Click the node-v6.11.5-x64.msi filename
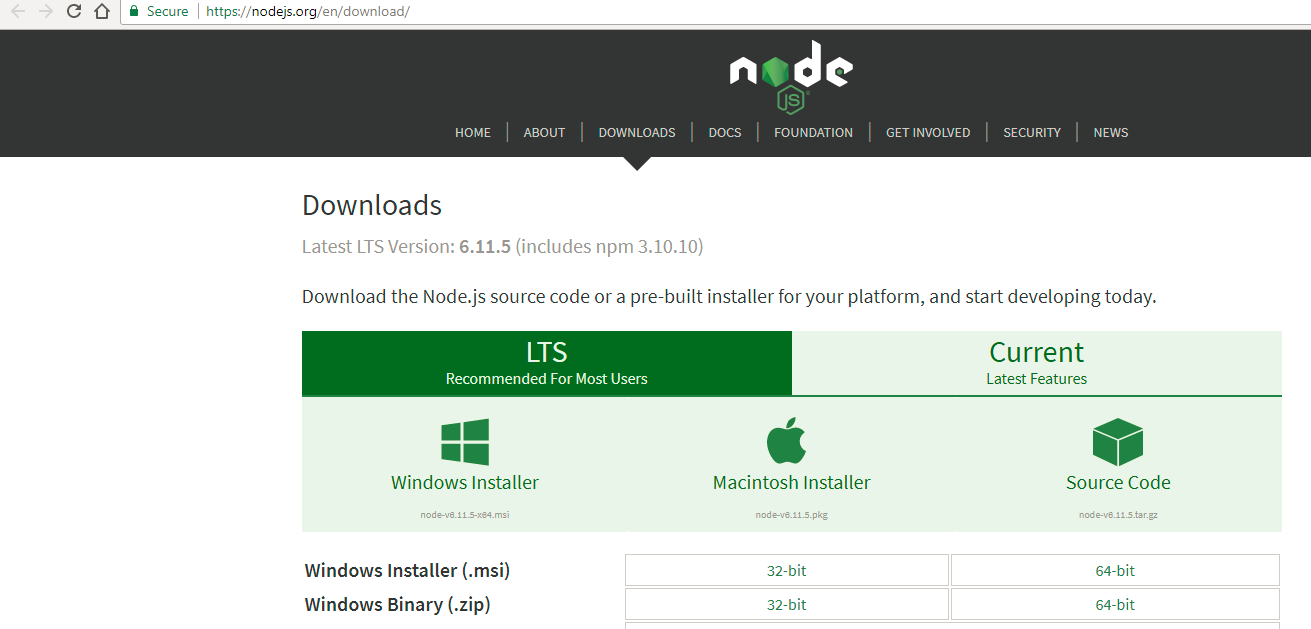 click(465, 515)
